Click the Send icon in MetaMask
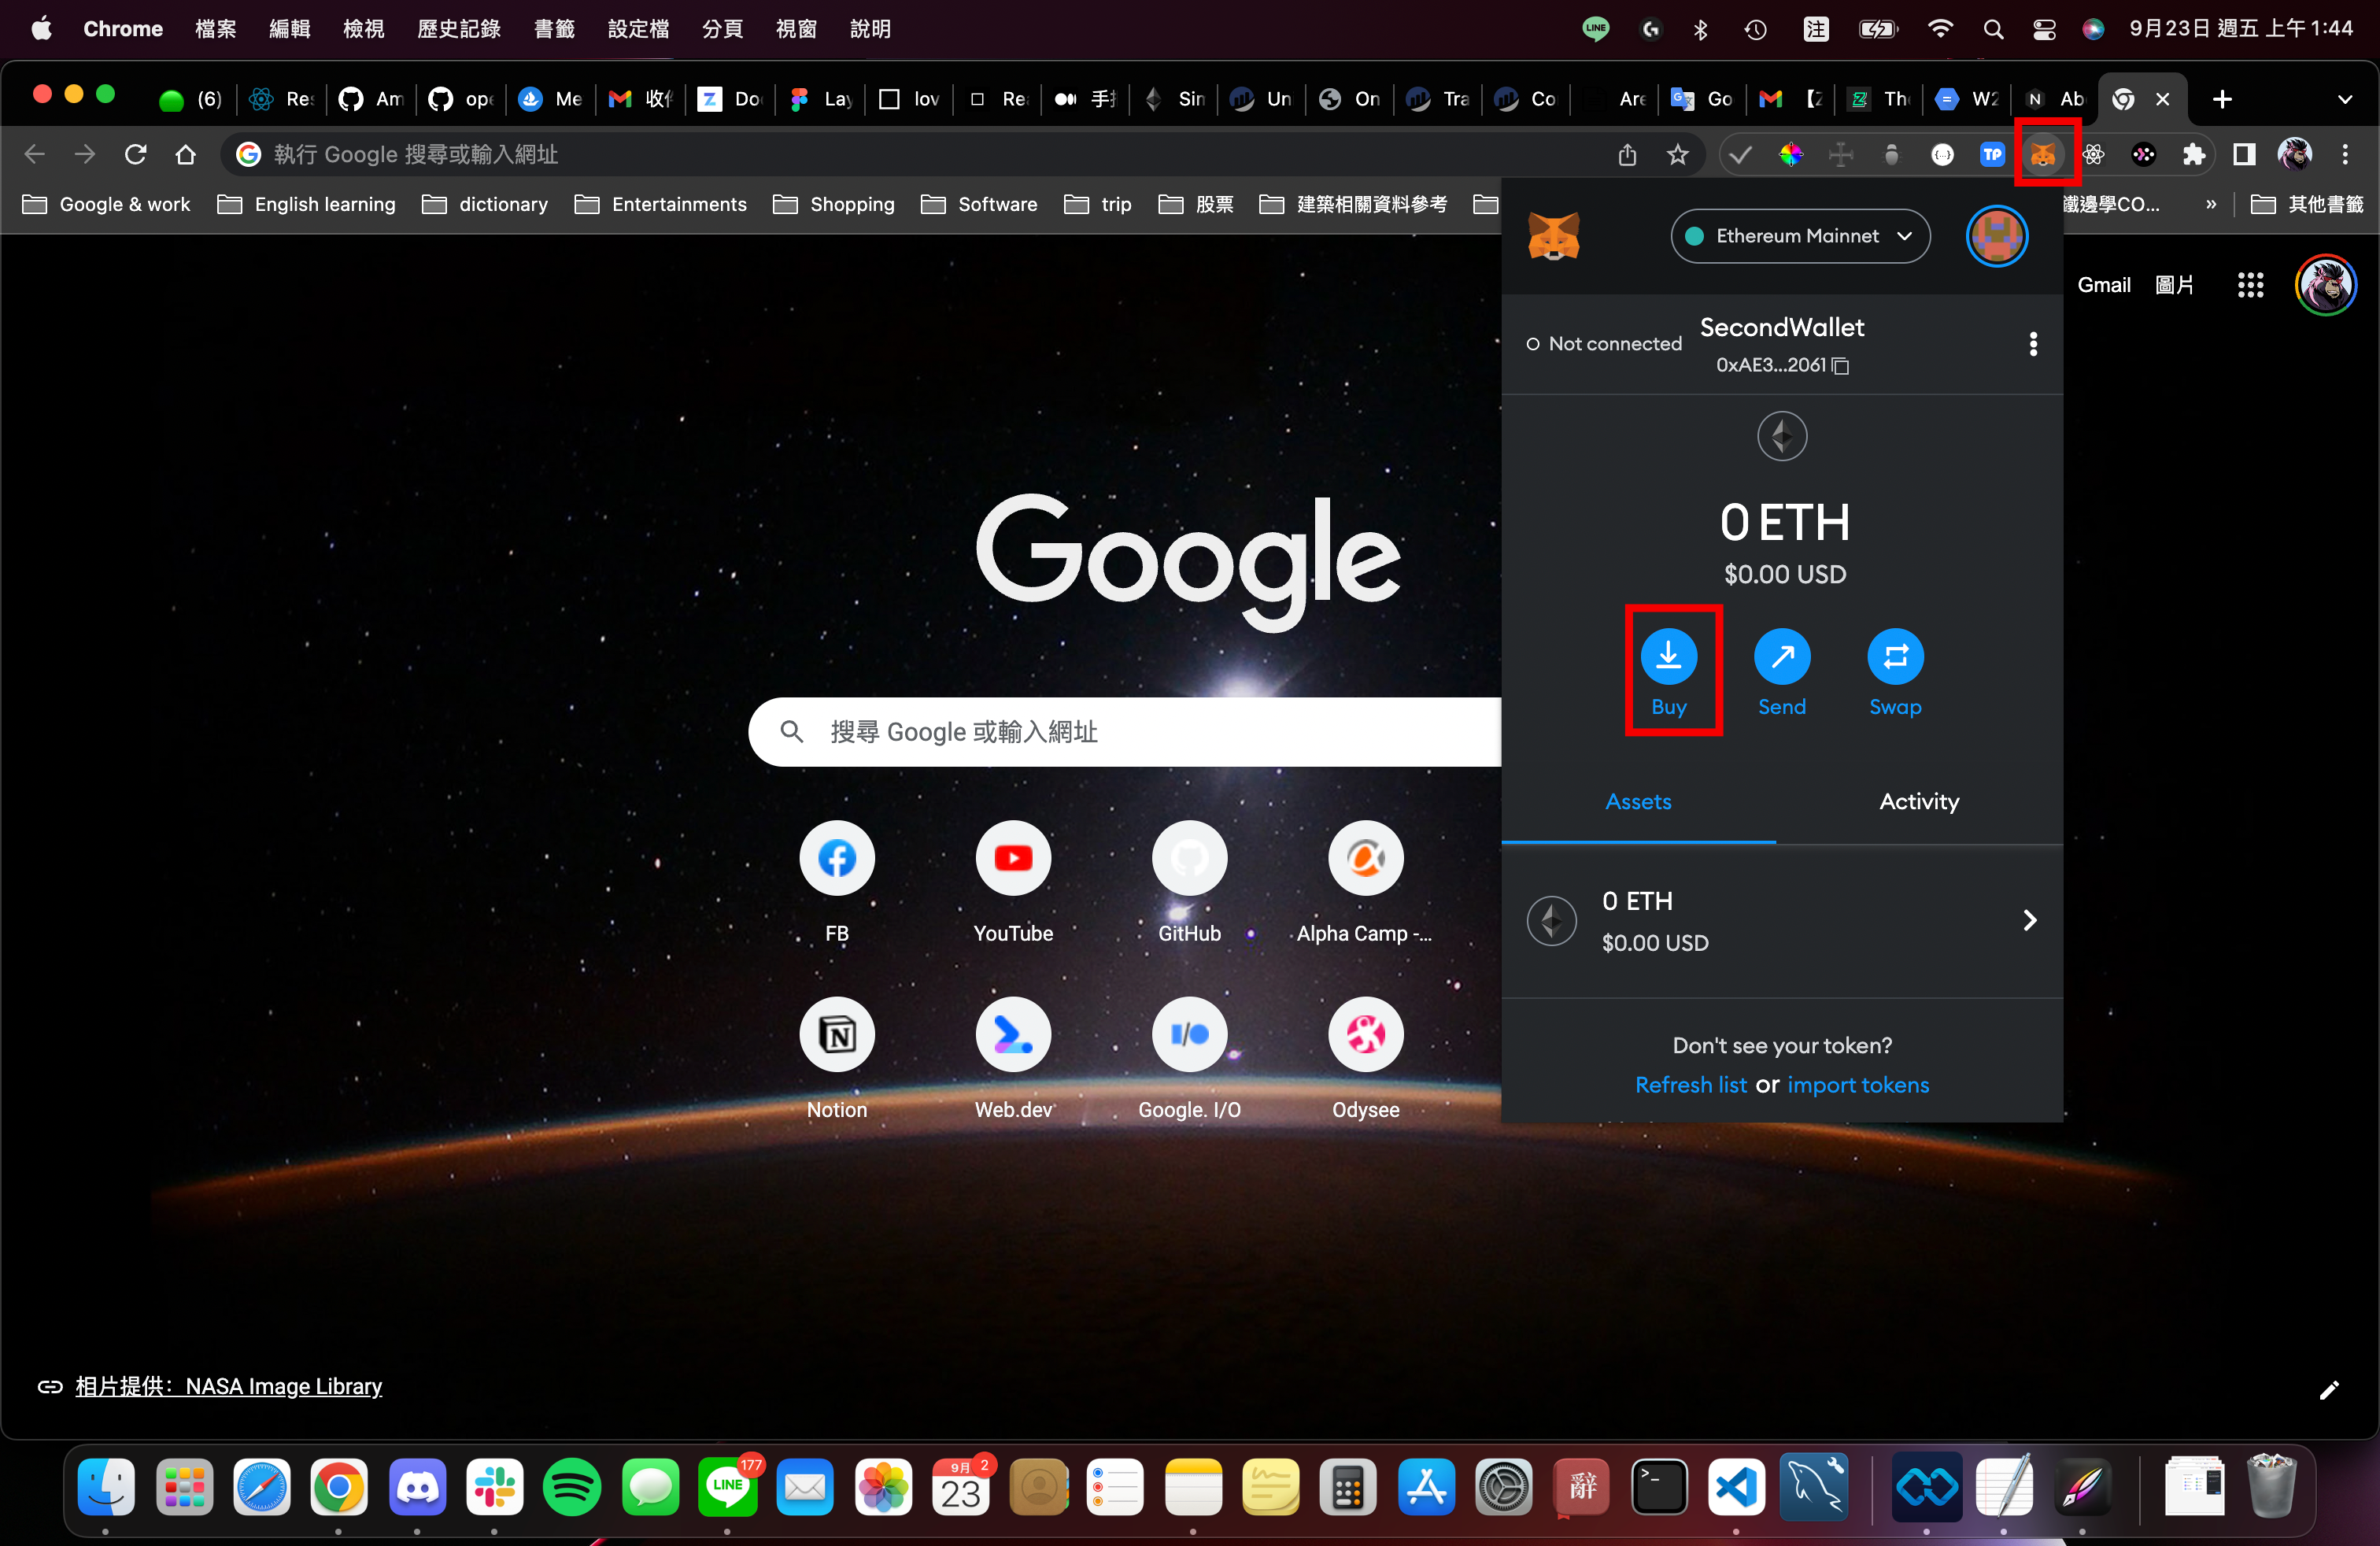 coord(1781,657)
